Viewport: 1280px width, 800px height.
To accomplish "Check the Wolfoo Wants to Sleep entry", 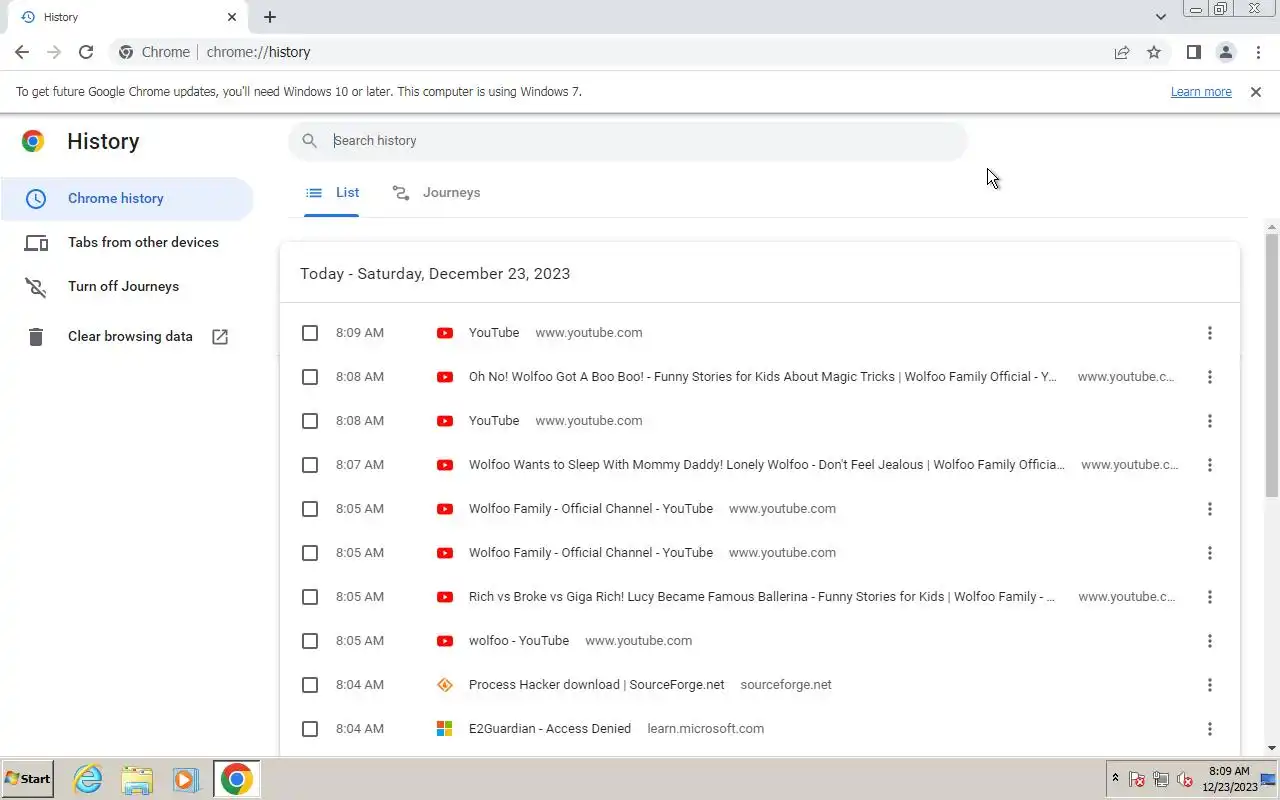I will pyautogui.click(x=310, y=465).
